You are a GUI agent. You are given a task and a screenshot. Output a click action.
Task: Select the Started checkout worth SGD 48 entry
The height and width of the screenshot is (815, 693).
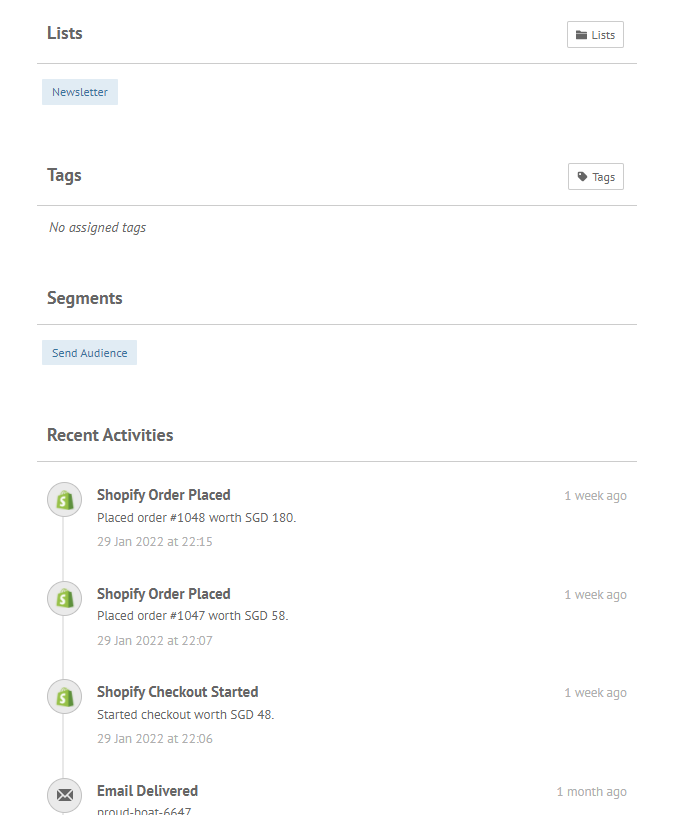coord(186,714)
